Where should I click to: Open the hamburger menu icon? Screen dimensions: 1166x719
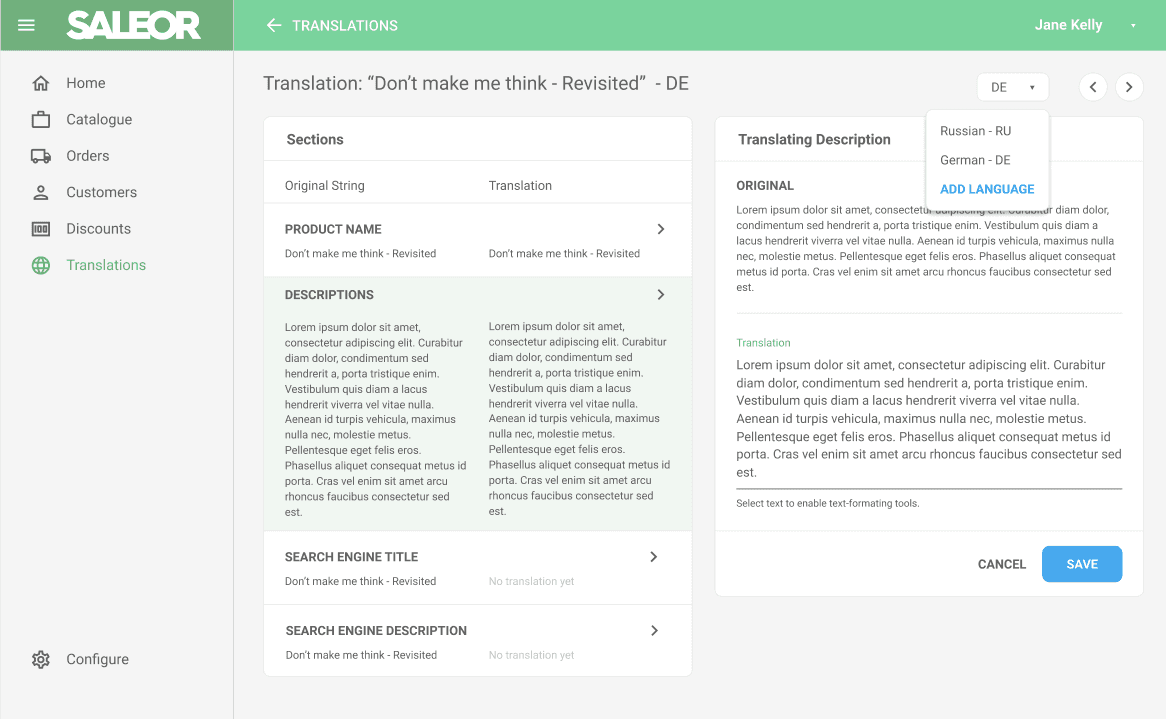(x=26, y=25)
